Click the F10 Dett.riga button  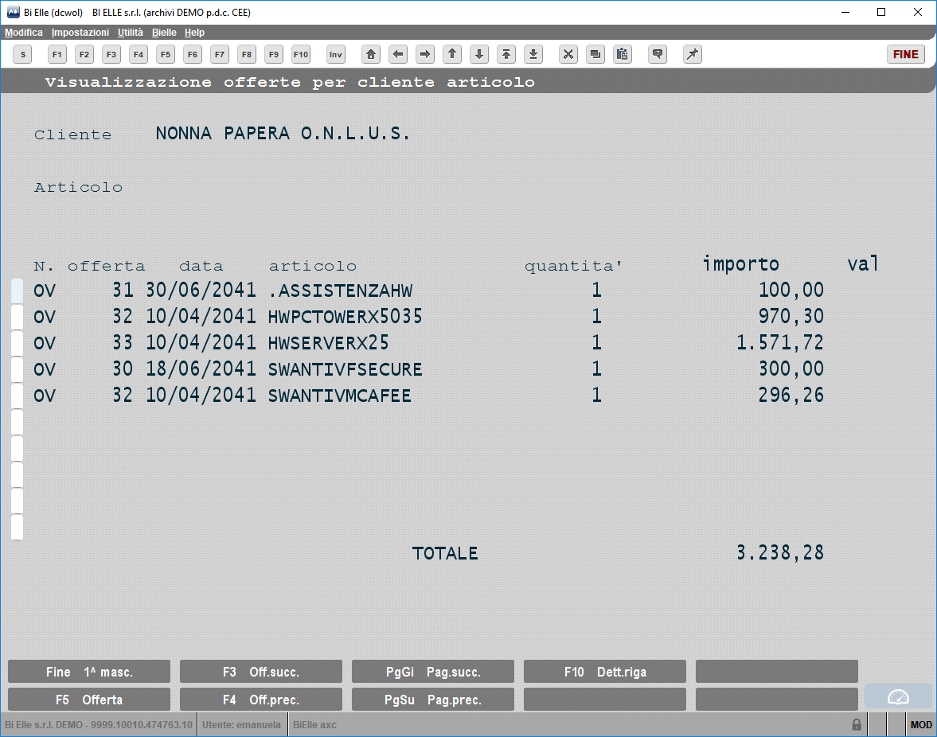coord(605,672)
